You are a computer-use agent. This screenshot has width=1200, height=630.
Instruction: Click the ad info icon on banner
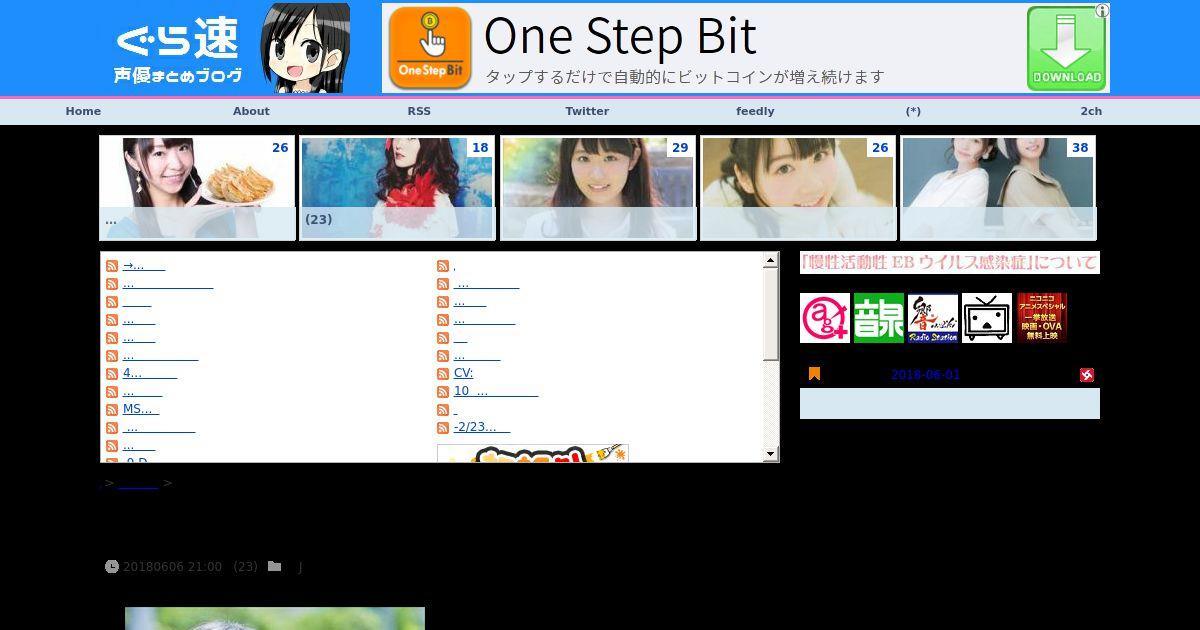1102,11
